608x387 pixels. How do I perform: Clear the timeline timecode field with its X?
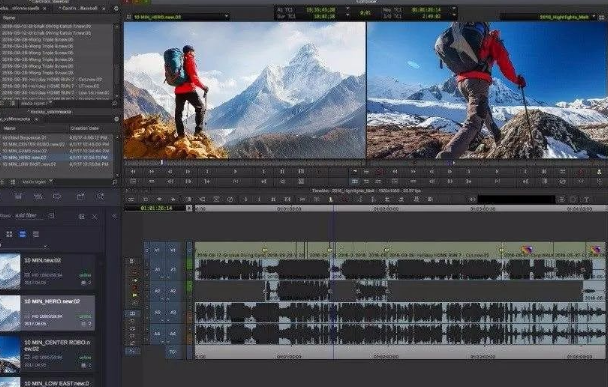(189, 208)
